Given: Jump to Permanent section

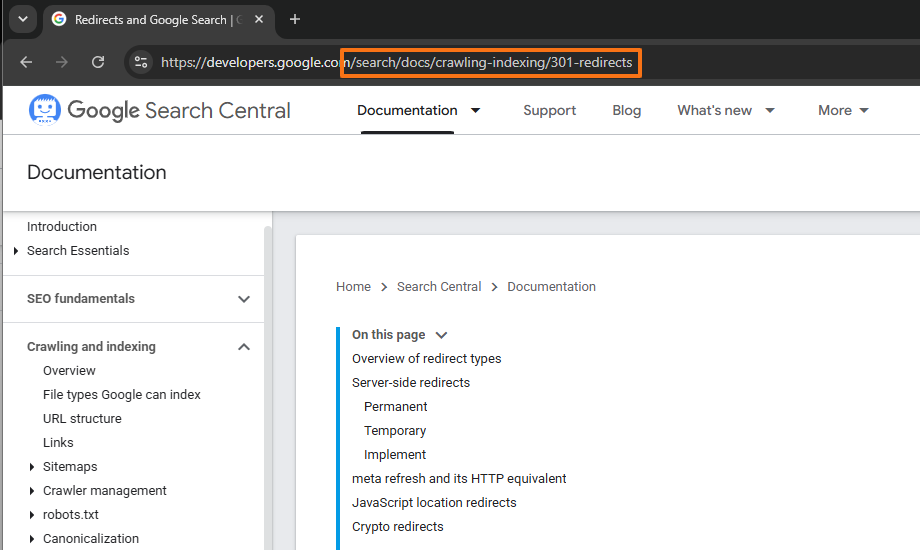Looking at the screenshot, I should click(x=395, y=407).
